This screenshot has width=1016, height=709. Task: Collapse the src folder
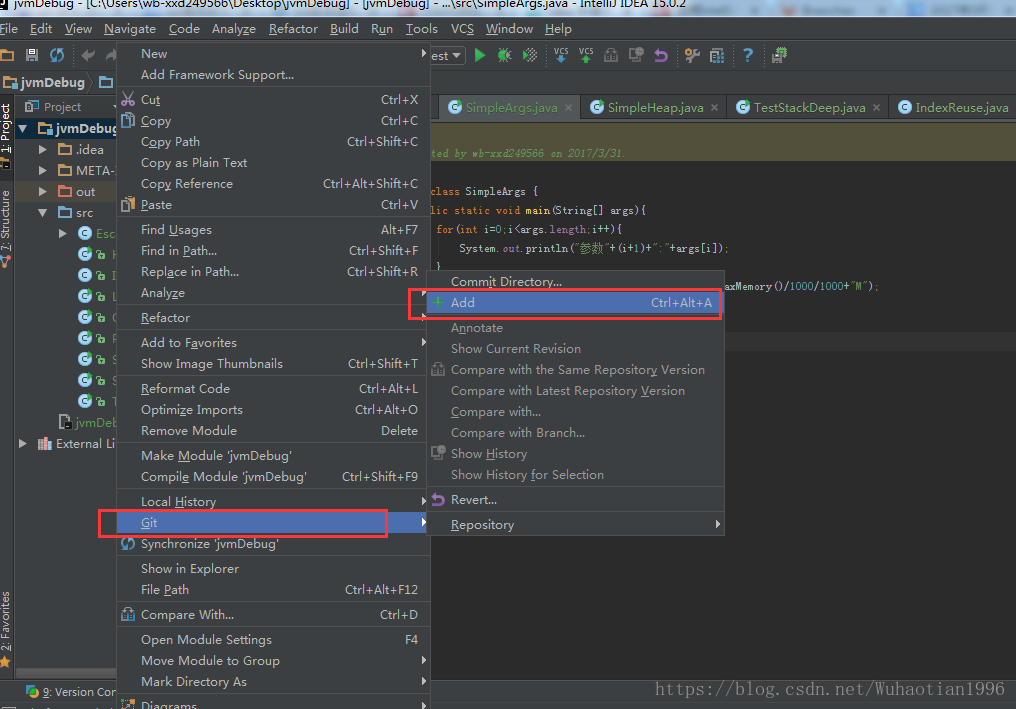click(43, 213)
